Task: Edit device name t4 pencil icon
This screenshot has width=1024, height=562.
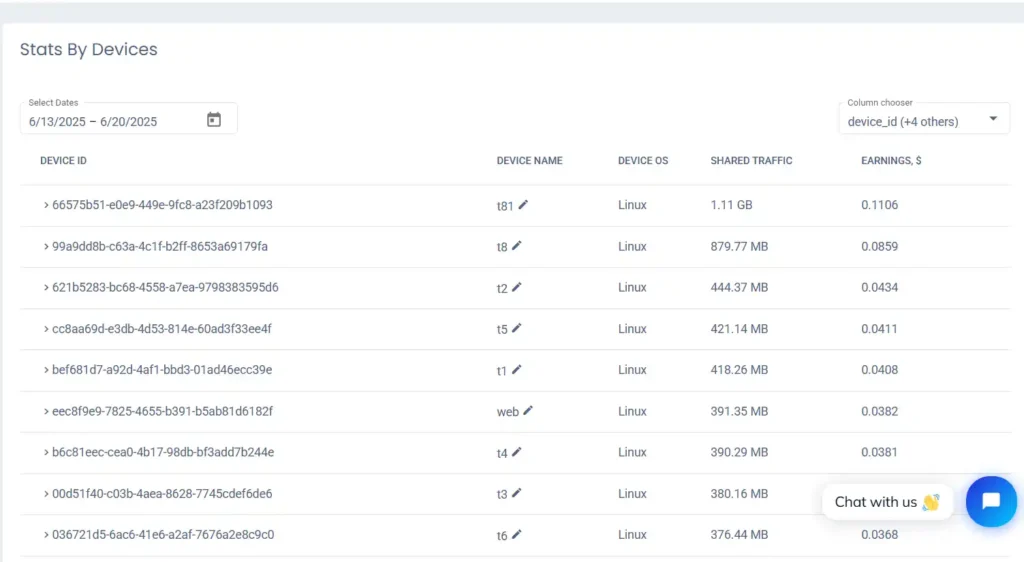Action: [x=517, y=452]
